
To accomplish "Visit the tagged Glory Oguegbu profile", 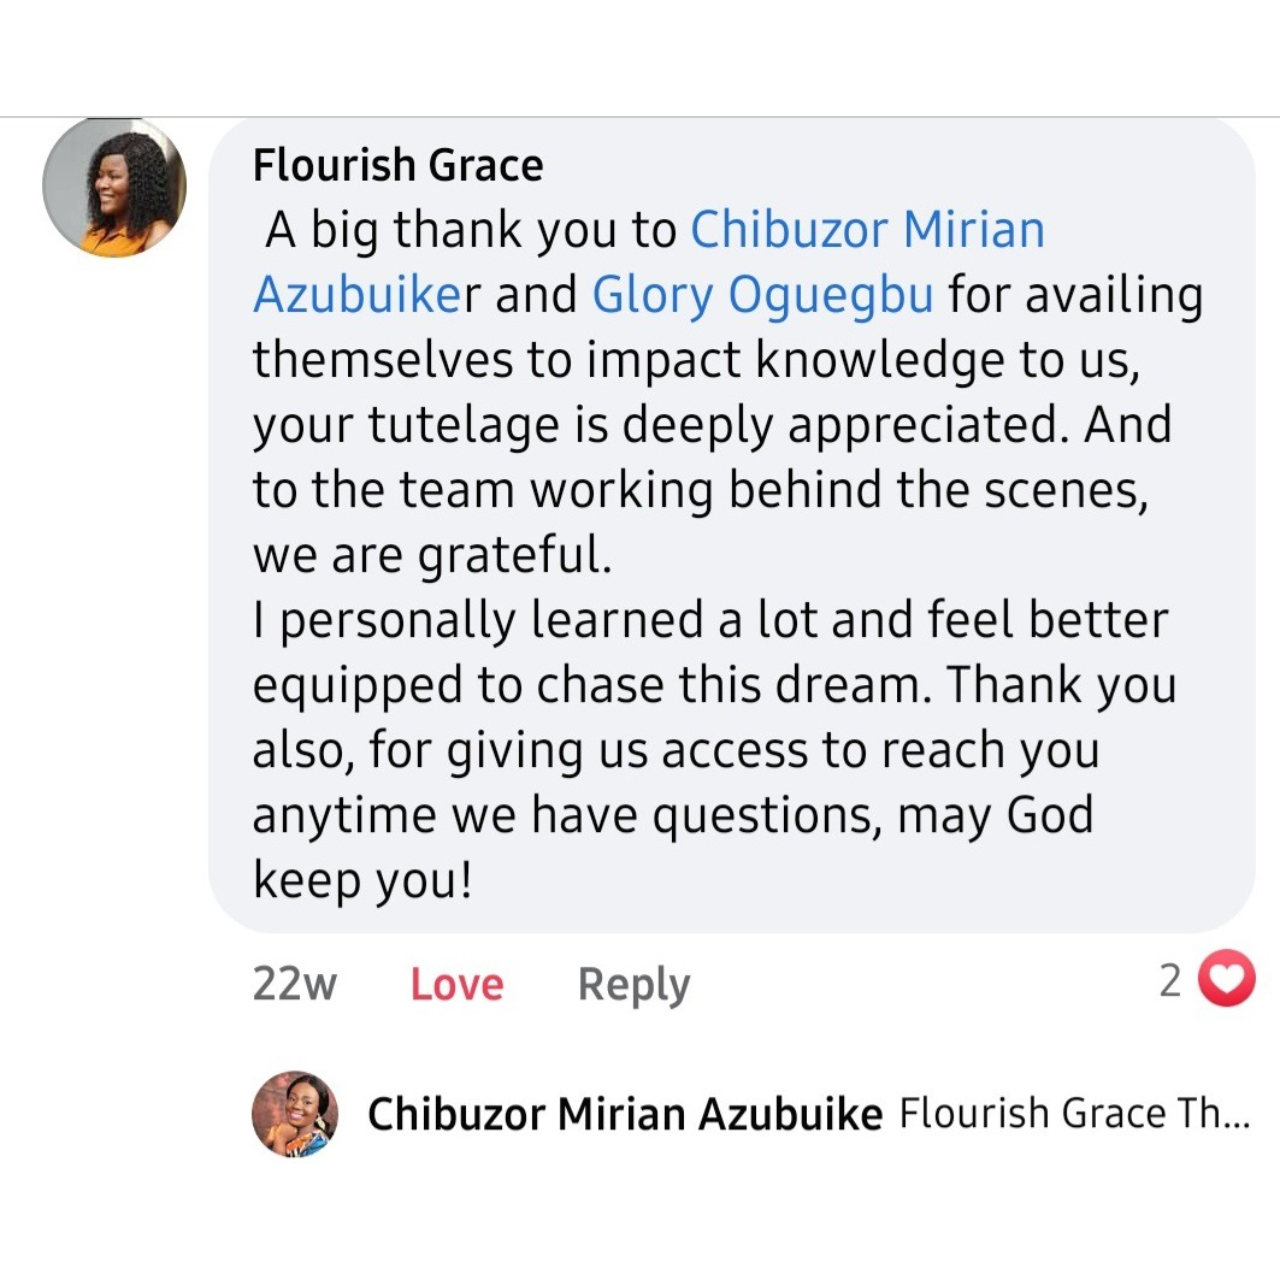I will [762, 295].
